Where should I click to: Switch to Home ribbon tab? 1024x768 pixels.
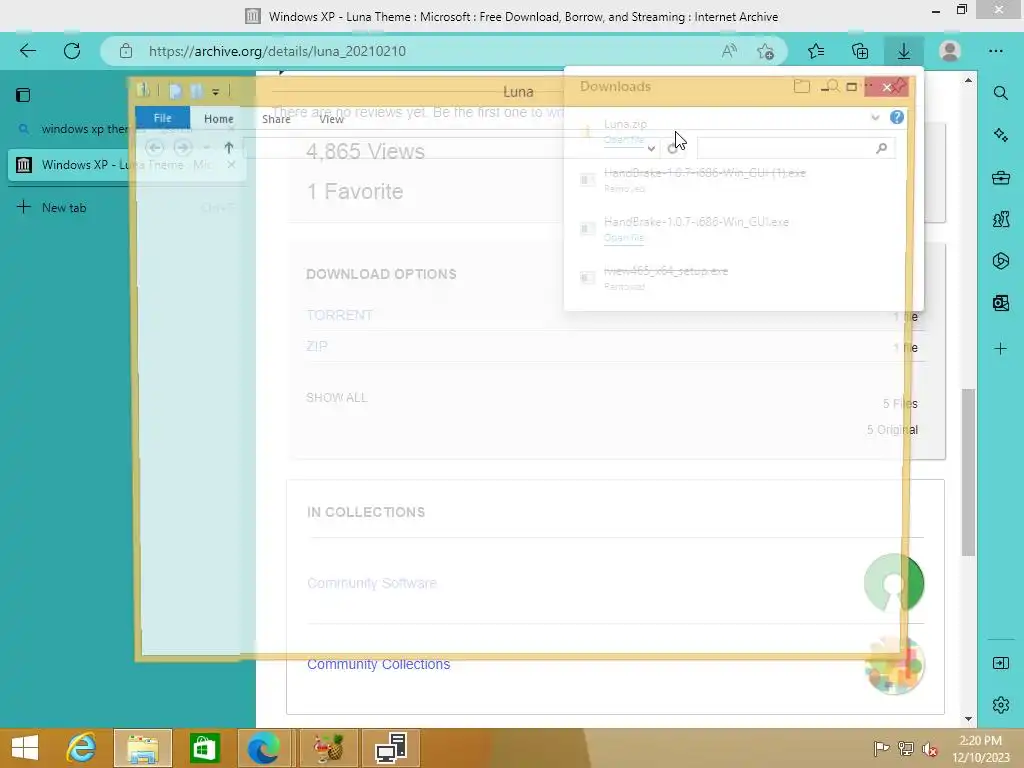(219, 119)
